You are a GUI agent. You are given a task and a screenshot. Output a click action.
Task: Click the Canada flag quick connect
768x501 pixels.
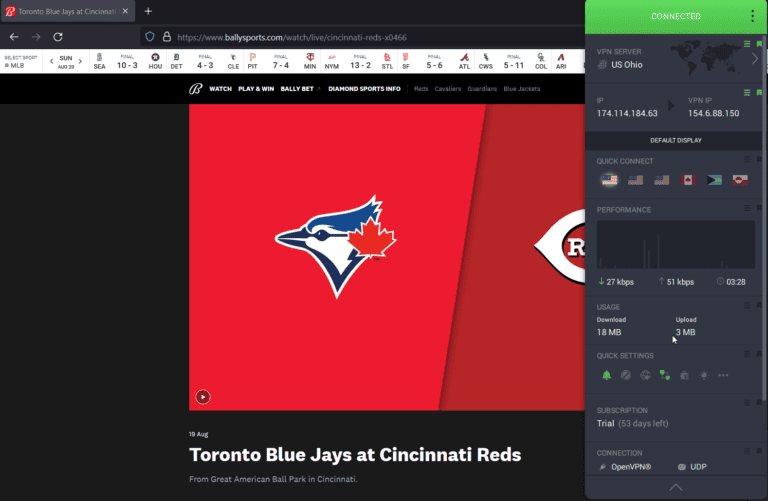[688, 181]
